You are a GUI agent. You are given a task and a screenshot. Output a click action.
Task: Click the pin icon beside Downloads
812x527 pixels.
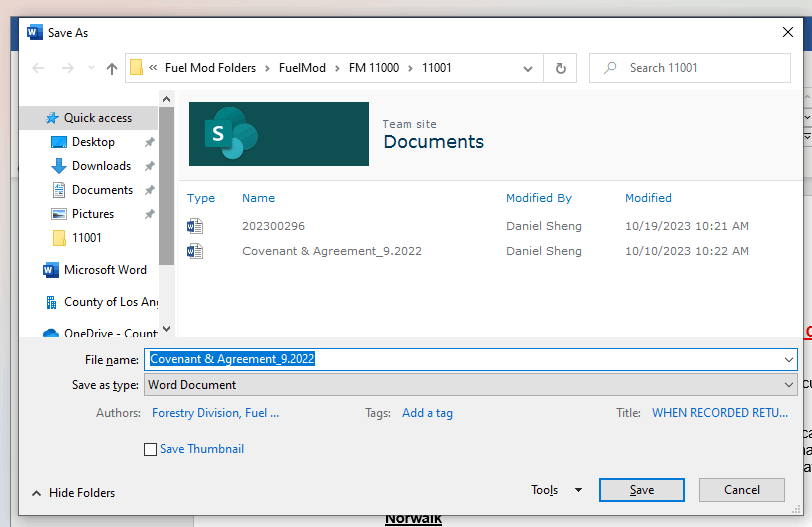pos(150,166)
